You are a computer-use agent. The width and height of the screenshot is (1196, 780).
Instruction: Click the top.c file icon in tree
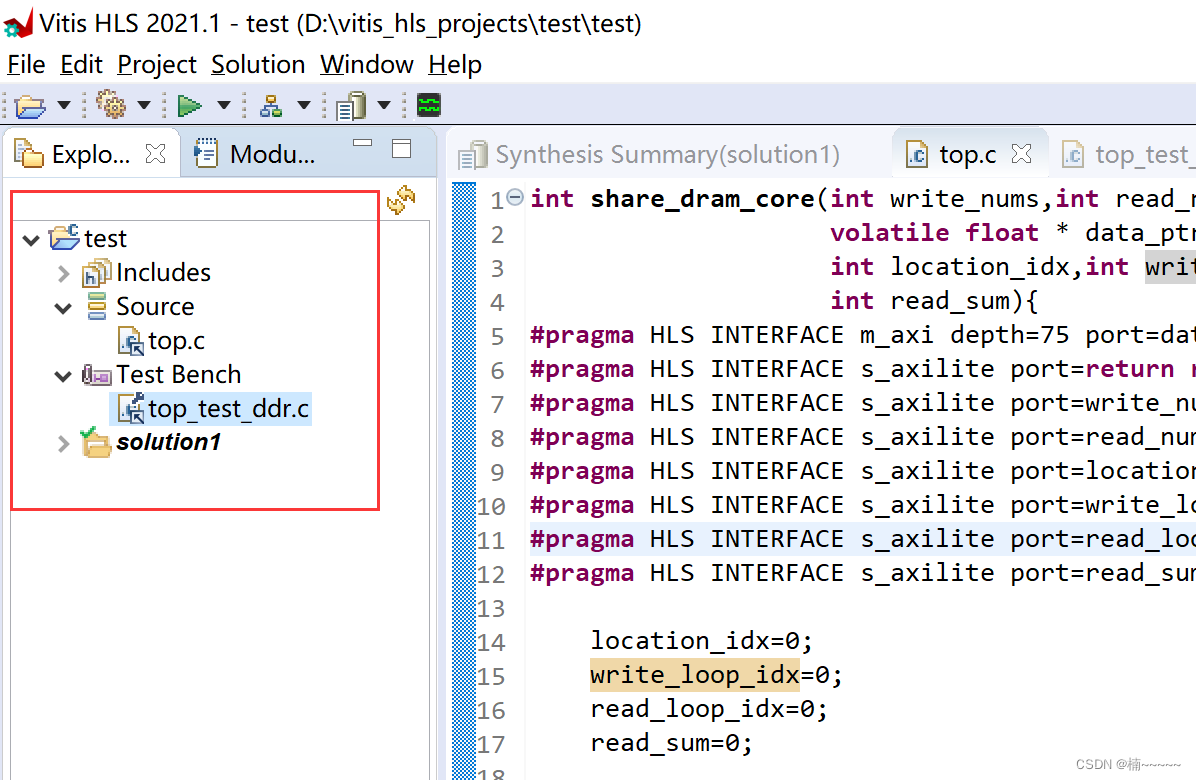[131, 341]
